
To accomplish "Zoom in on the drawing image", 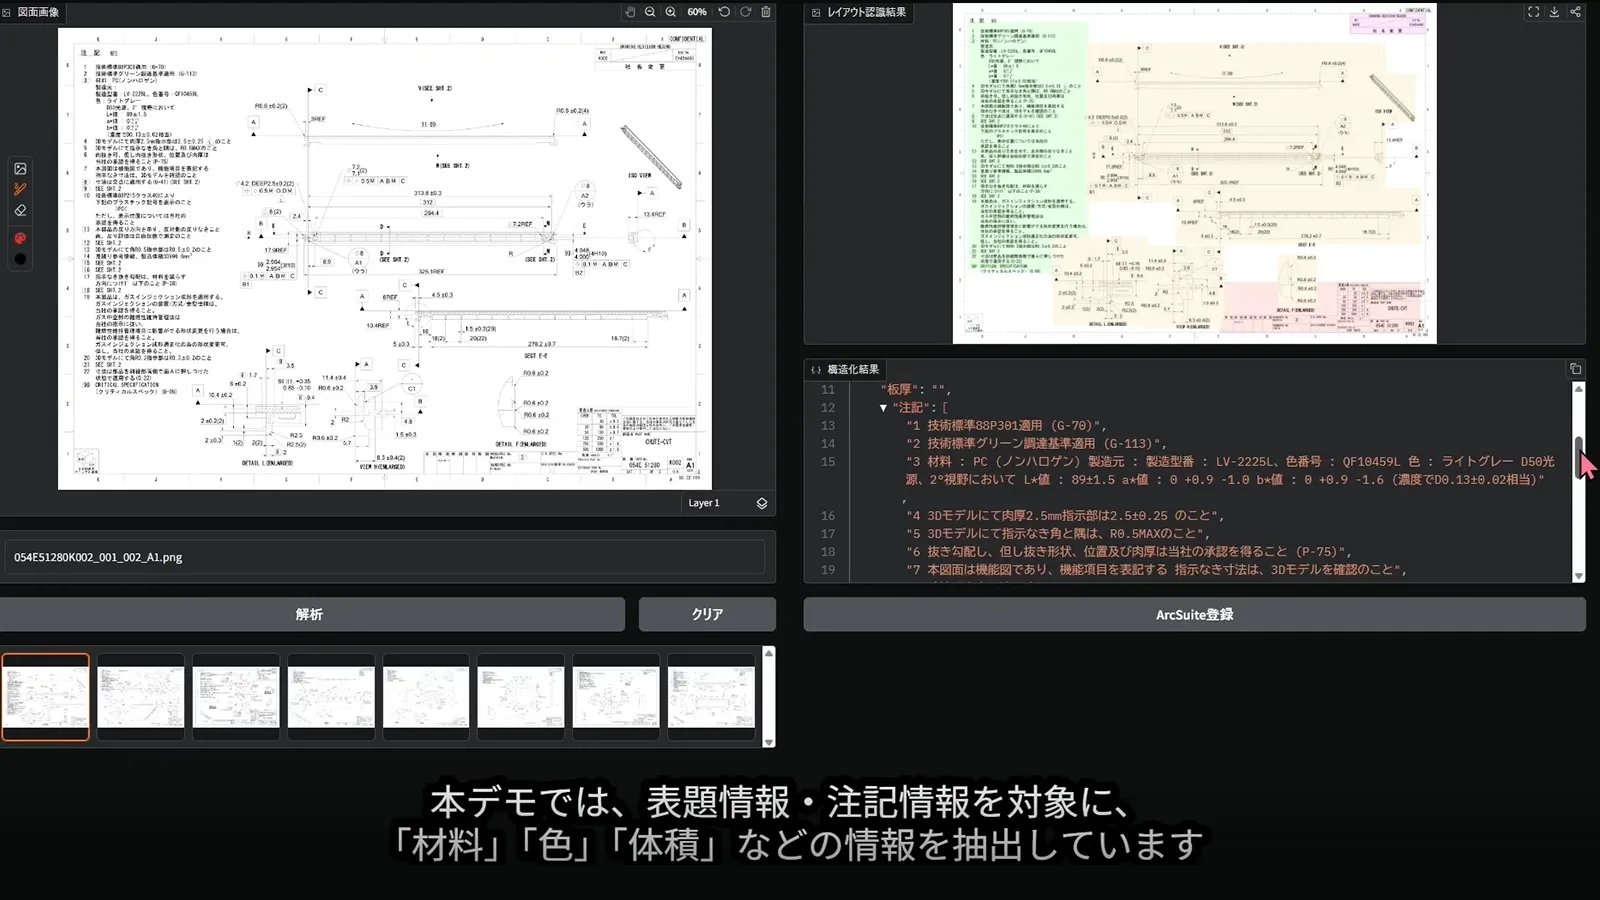I will (x=671, y=12).
